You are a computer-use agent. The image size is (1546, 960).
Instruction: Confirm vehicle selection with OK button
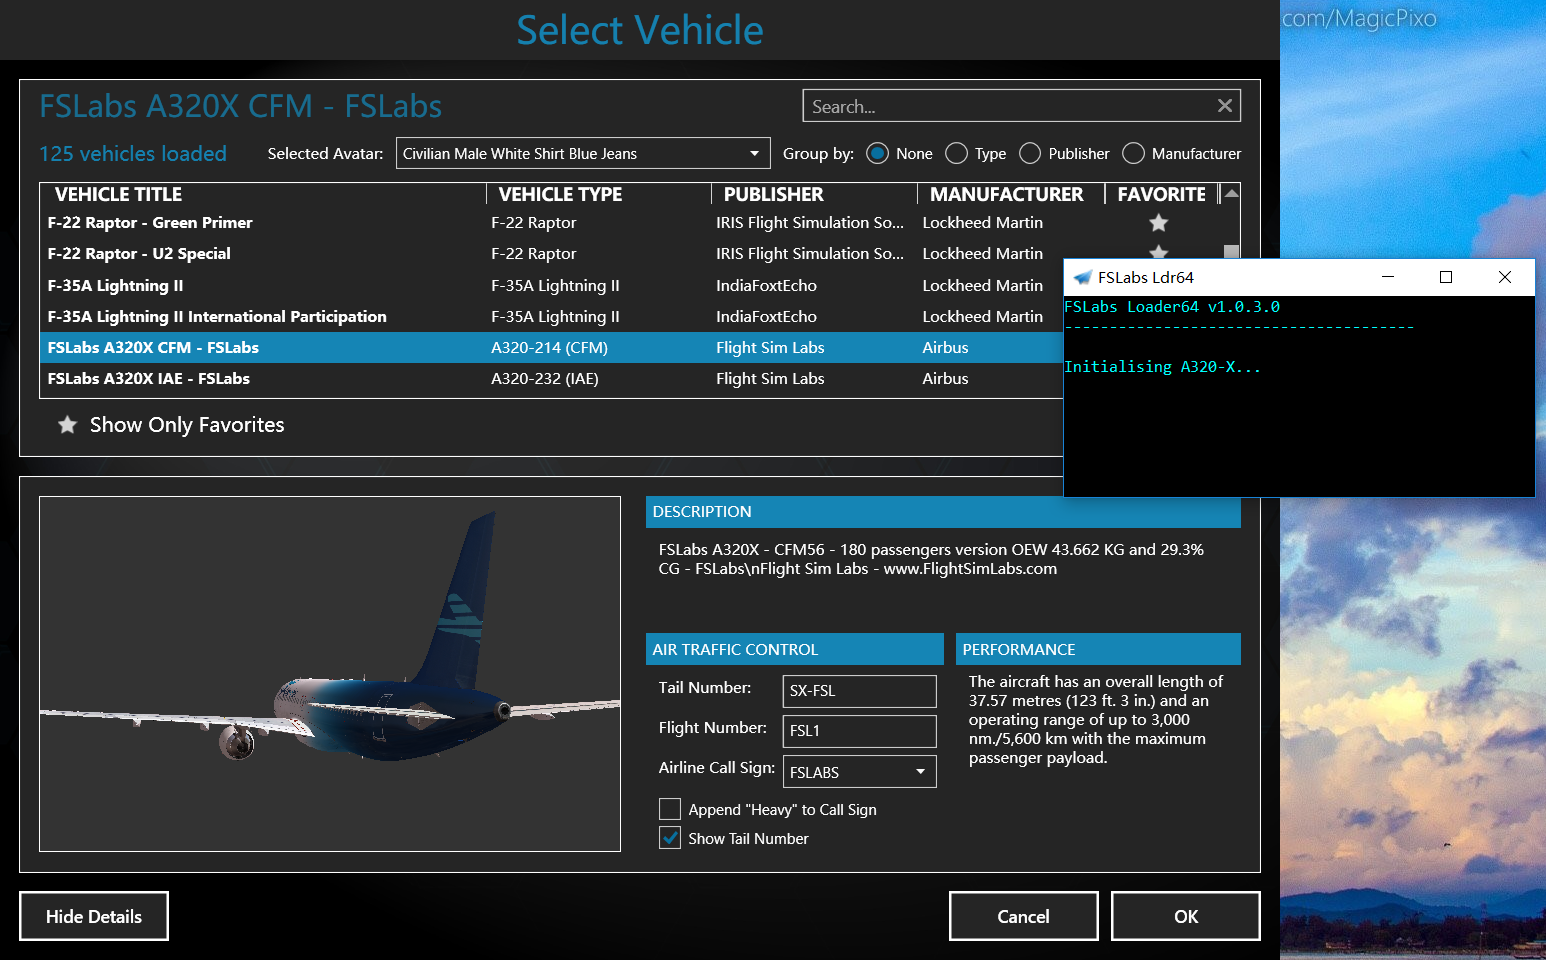tap(1186, 916)
